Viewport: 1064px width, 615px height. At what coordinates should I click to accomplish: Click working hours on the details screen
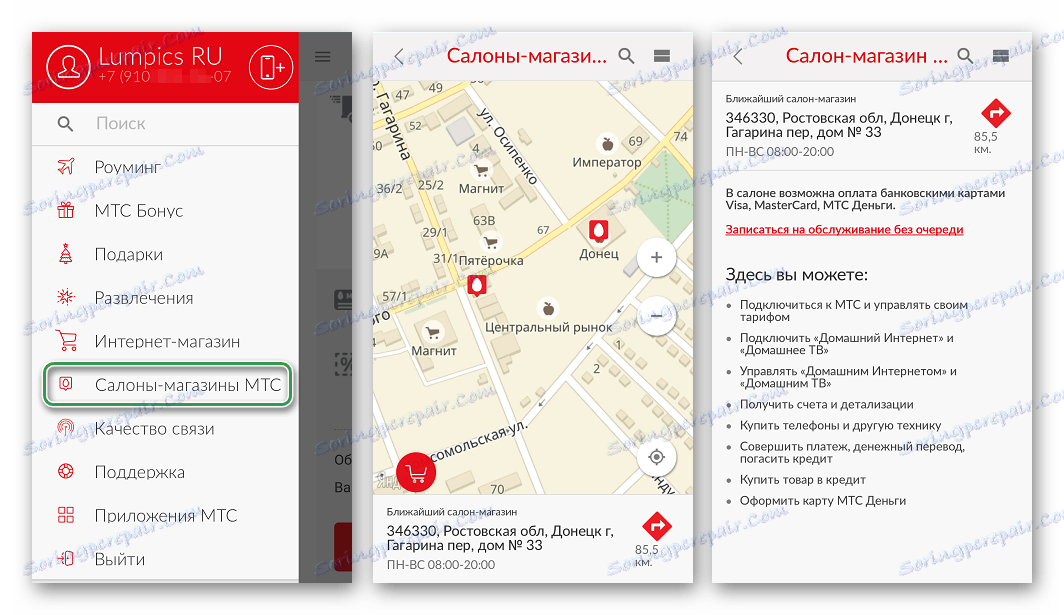click(780, 151)
